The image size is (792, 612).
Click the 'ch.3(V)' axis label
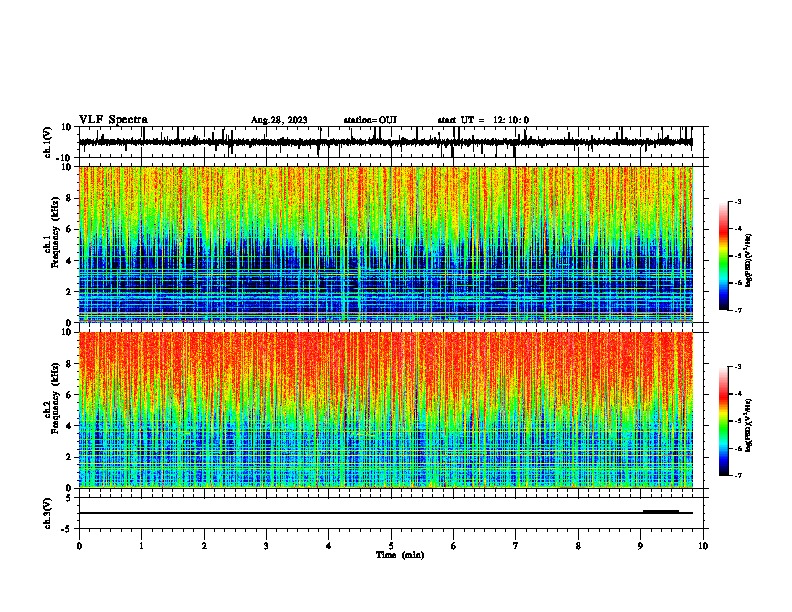48,513
